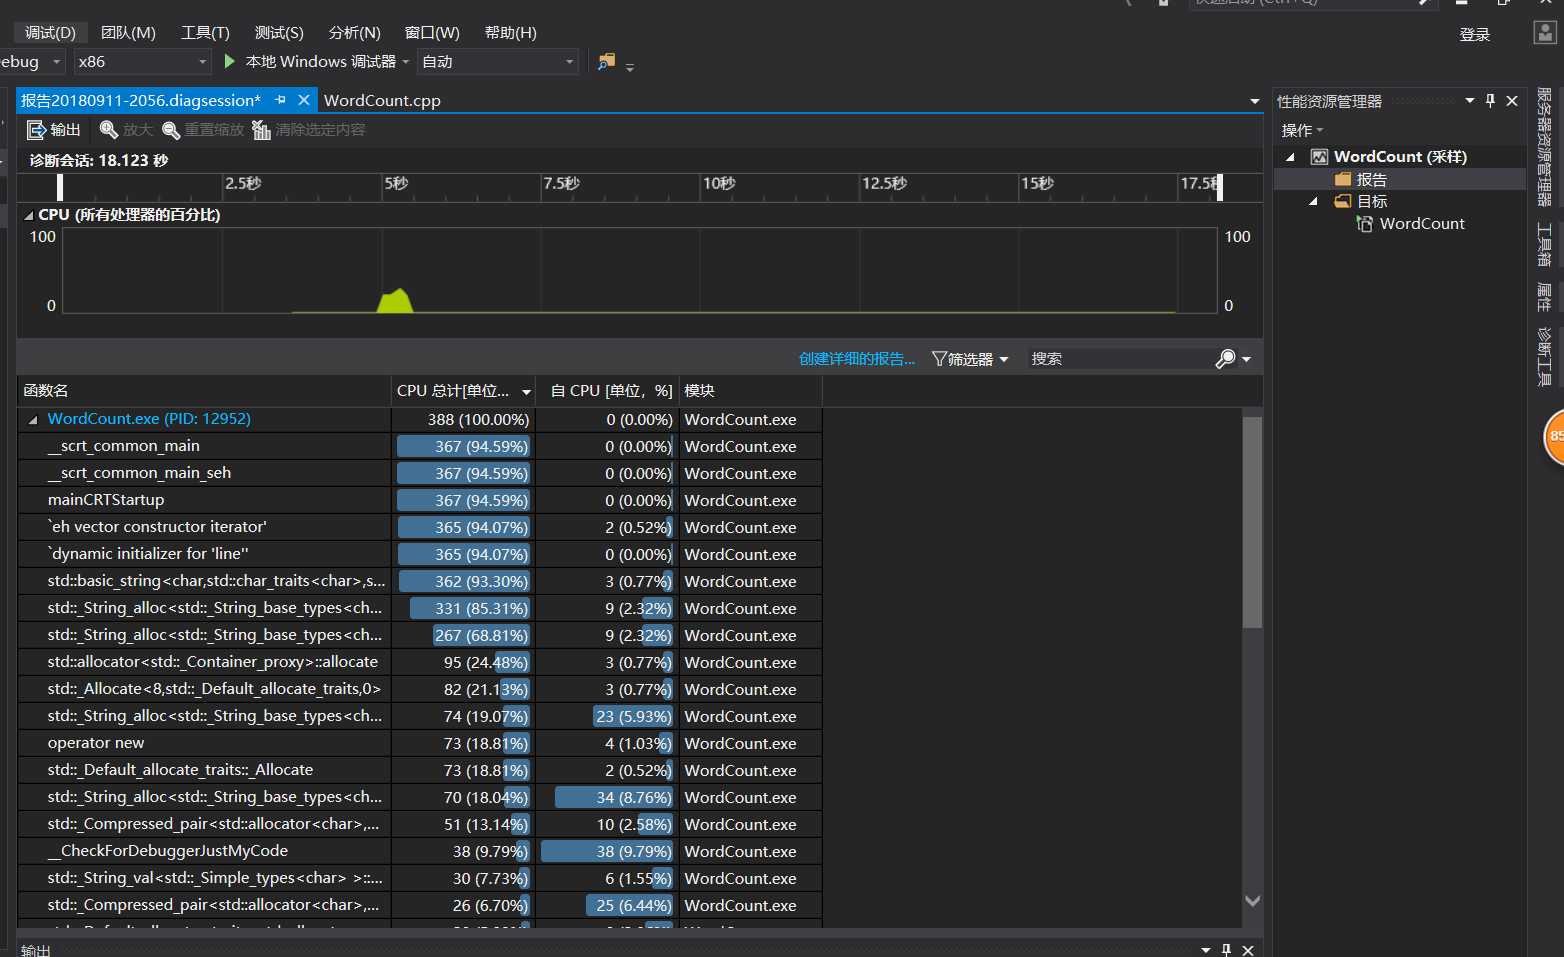Open the 筛选器 filter dropdown
This screenshot has width=1564, height=957.
click(970, 359)
